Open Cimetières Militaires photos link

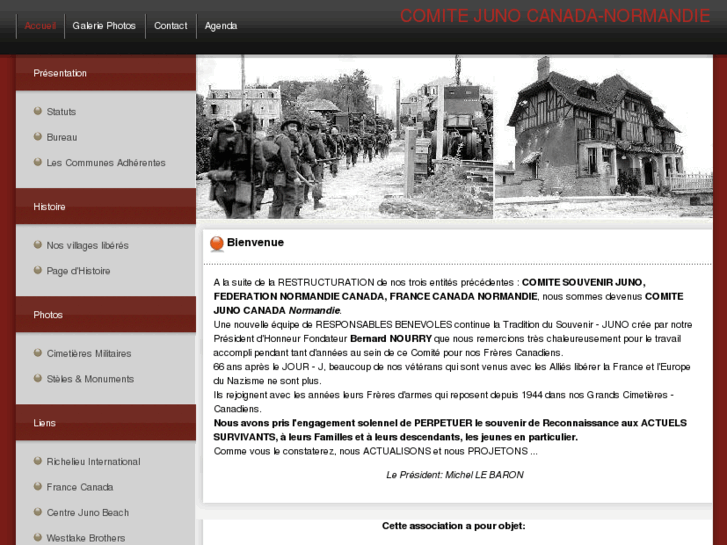(x=89, y=353)
